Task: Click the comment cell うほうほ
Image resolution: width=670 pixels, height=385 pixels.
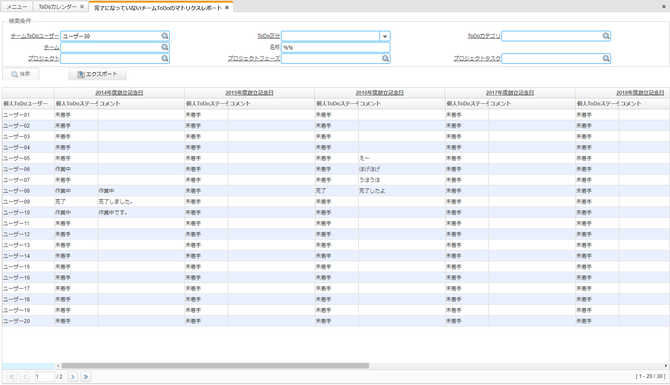Action: 401,180
